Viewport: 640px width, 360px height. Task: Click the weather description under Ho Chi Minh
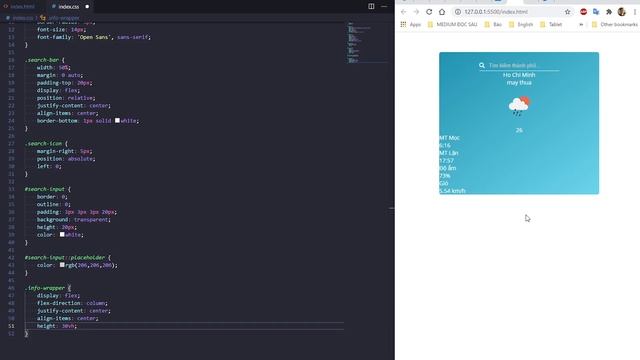tap(519, 83)
